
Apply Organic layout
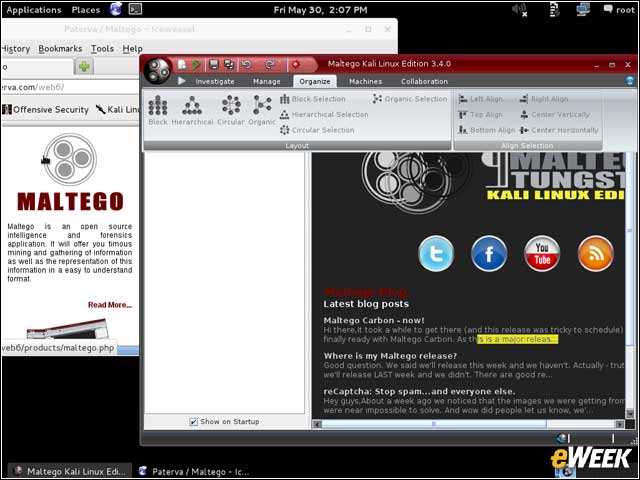coord(262,110)
